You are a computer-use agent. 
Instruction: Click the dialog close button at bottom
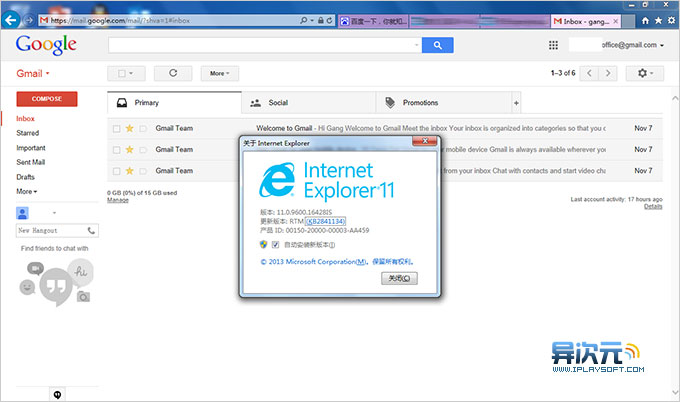click(399, 278)
